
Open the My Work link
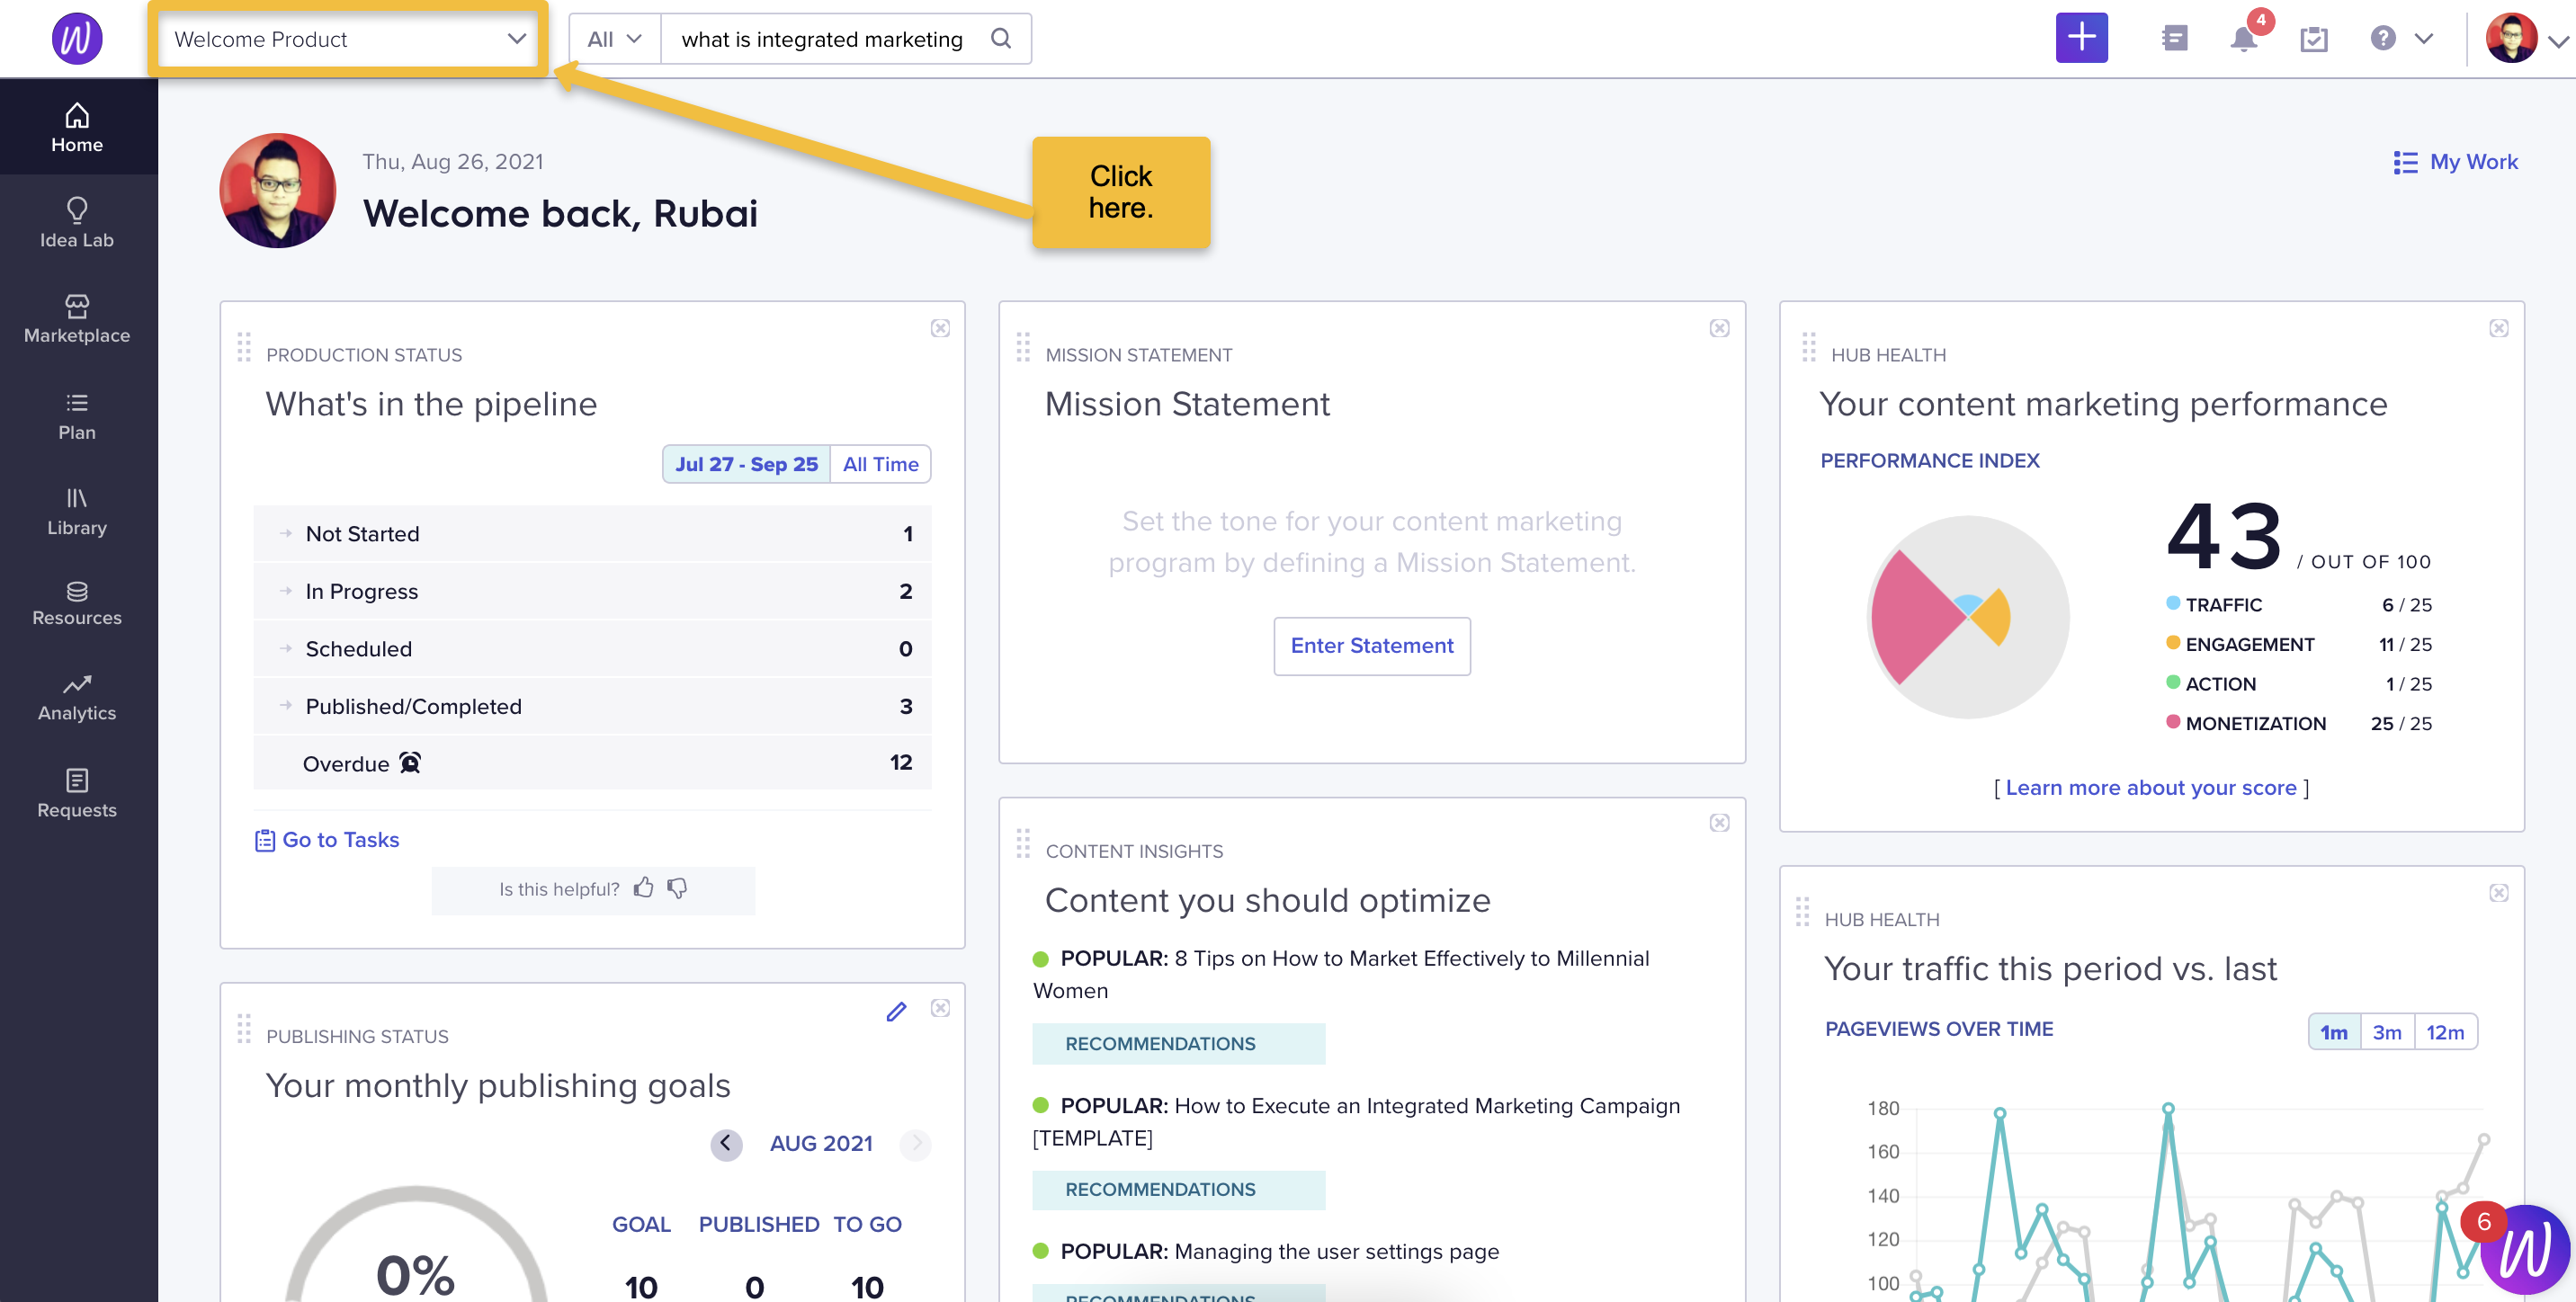[2455, 162]
